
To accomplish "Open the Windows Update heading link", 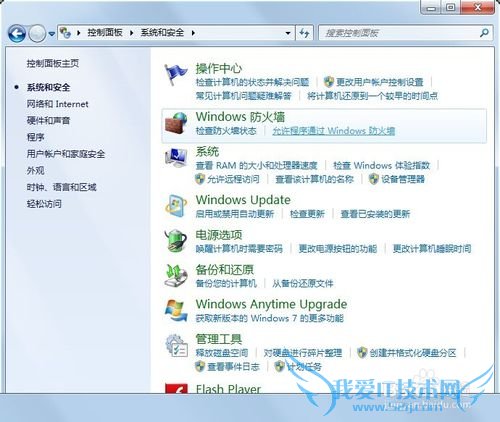I will pyautogui.click(x=243, y=200).
